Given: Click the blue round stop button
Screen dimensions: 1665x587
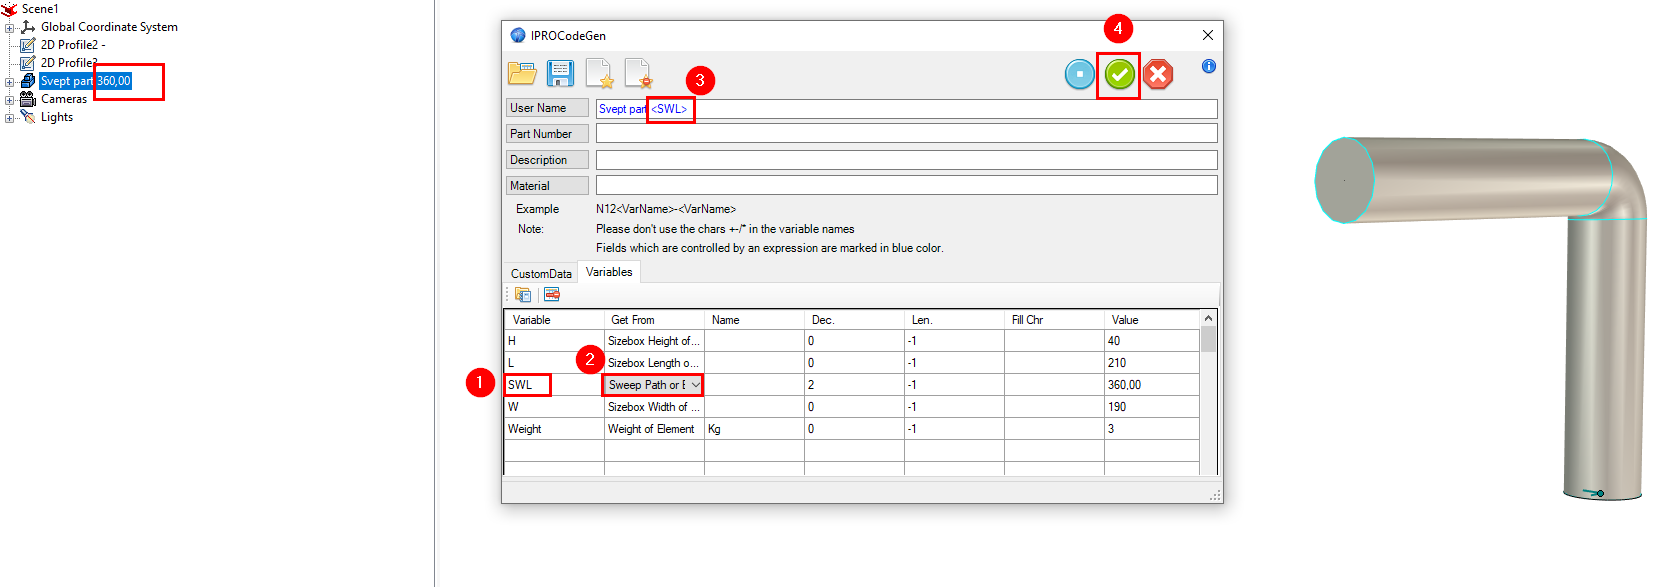Looking at the screenshot, I should click(1080, 74).
